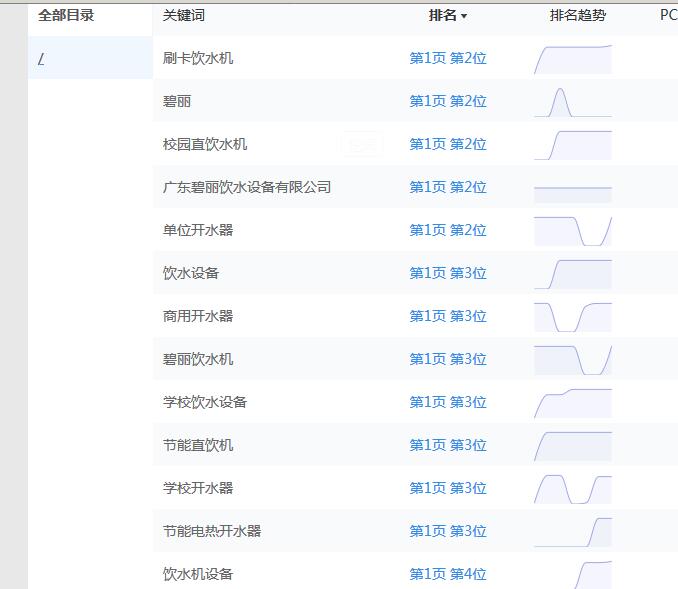The image size is (678, 589).
Task: Select keyword 校园直饮水机
Action: pyautogui.click(x=205, y=144)
